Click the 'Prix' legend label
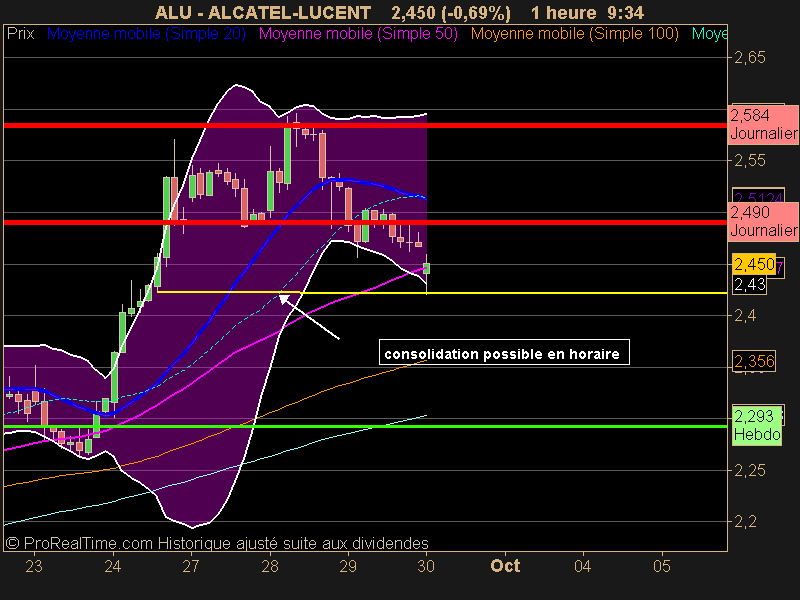 [20, 34]
